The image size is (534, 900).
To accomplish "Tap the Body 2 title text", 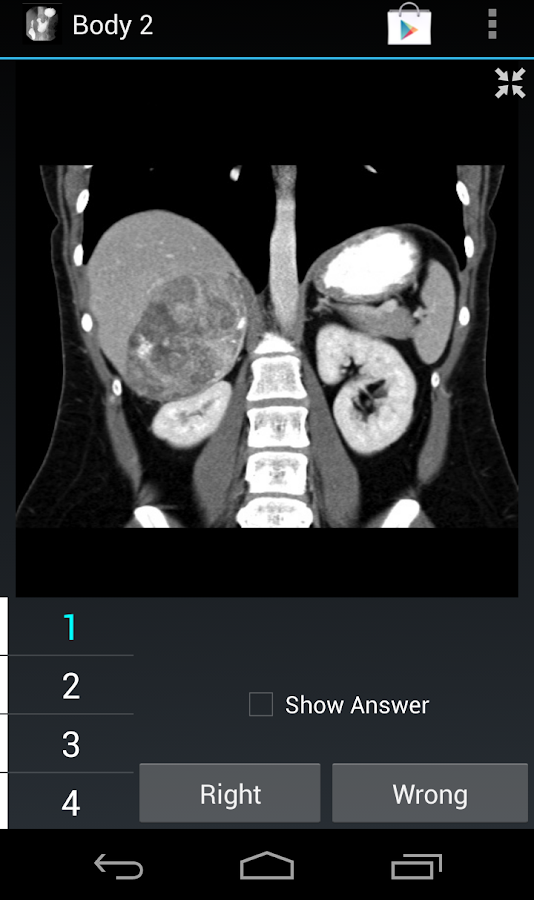I will point(113,25).
